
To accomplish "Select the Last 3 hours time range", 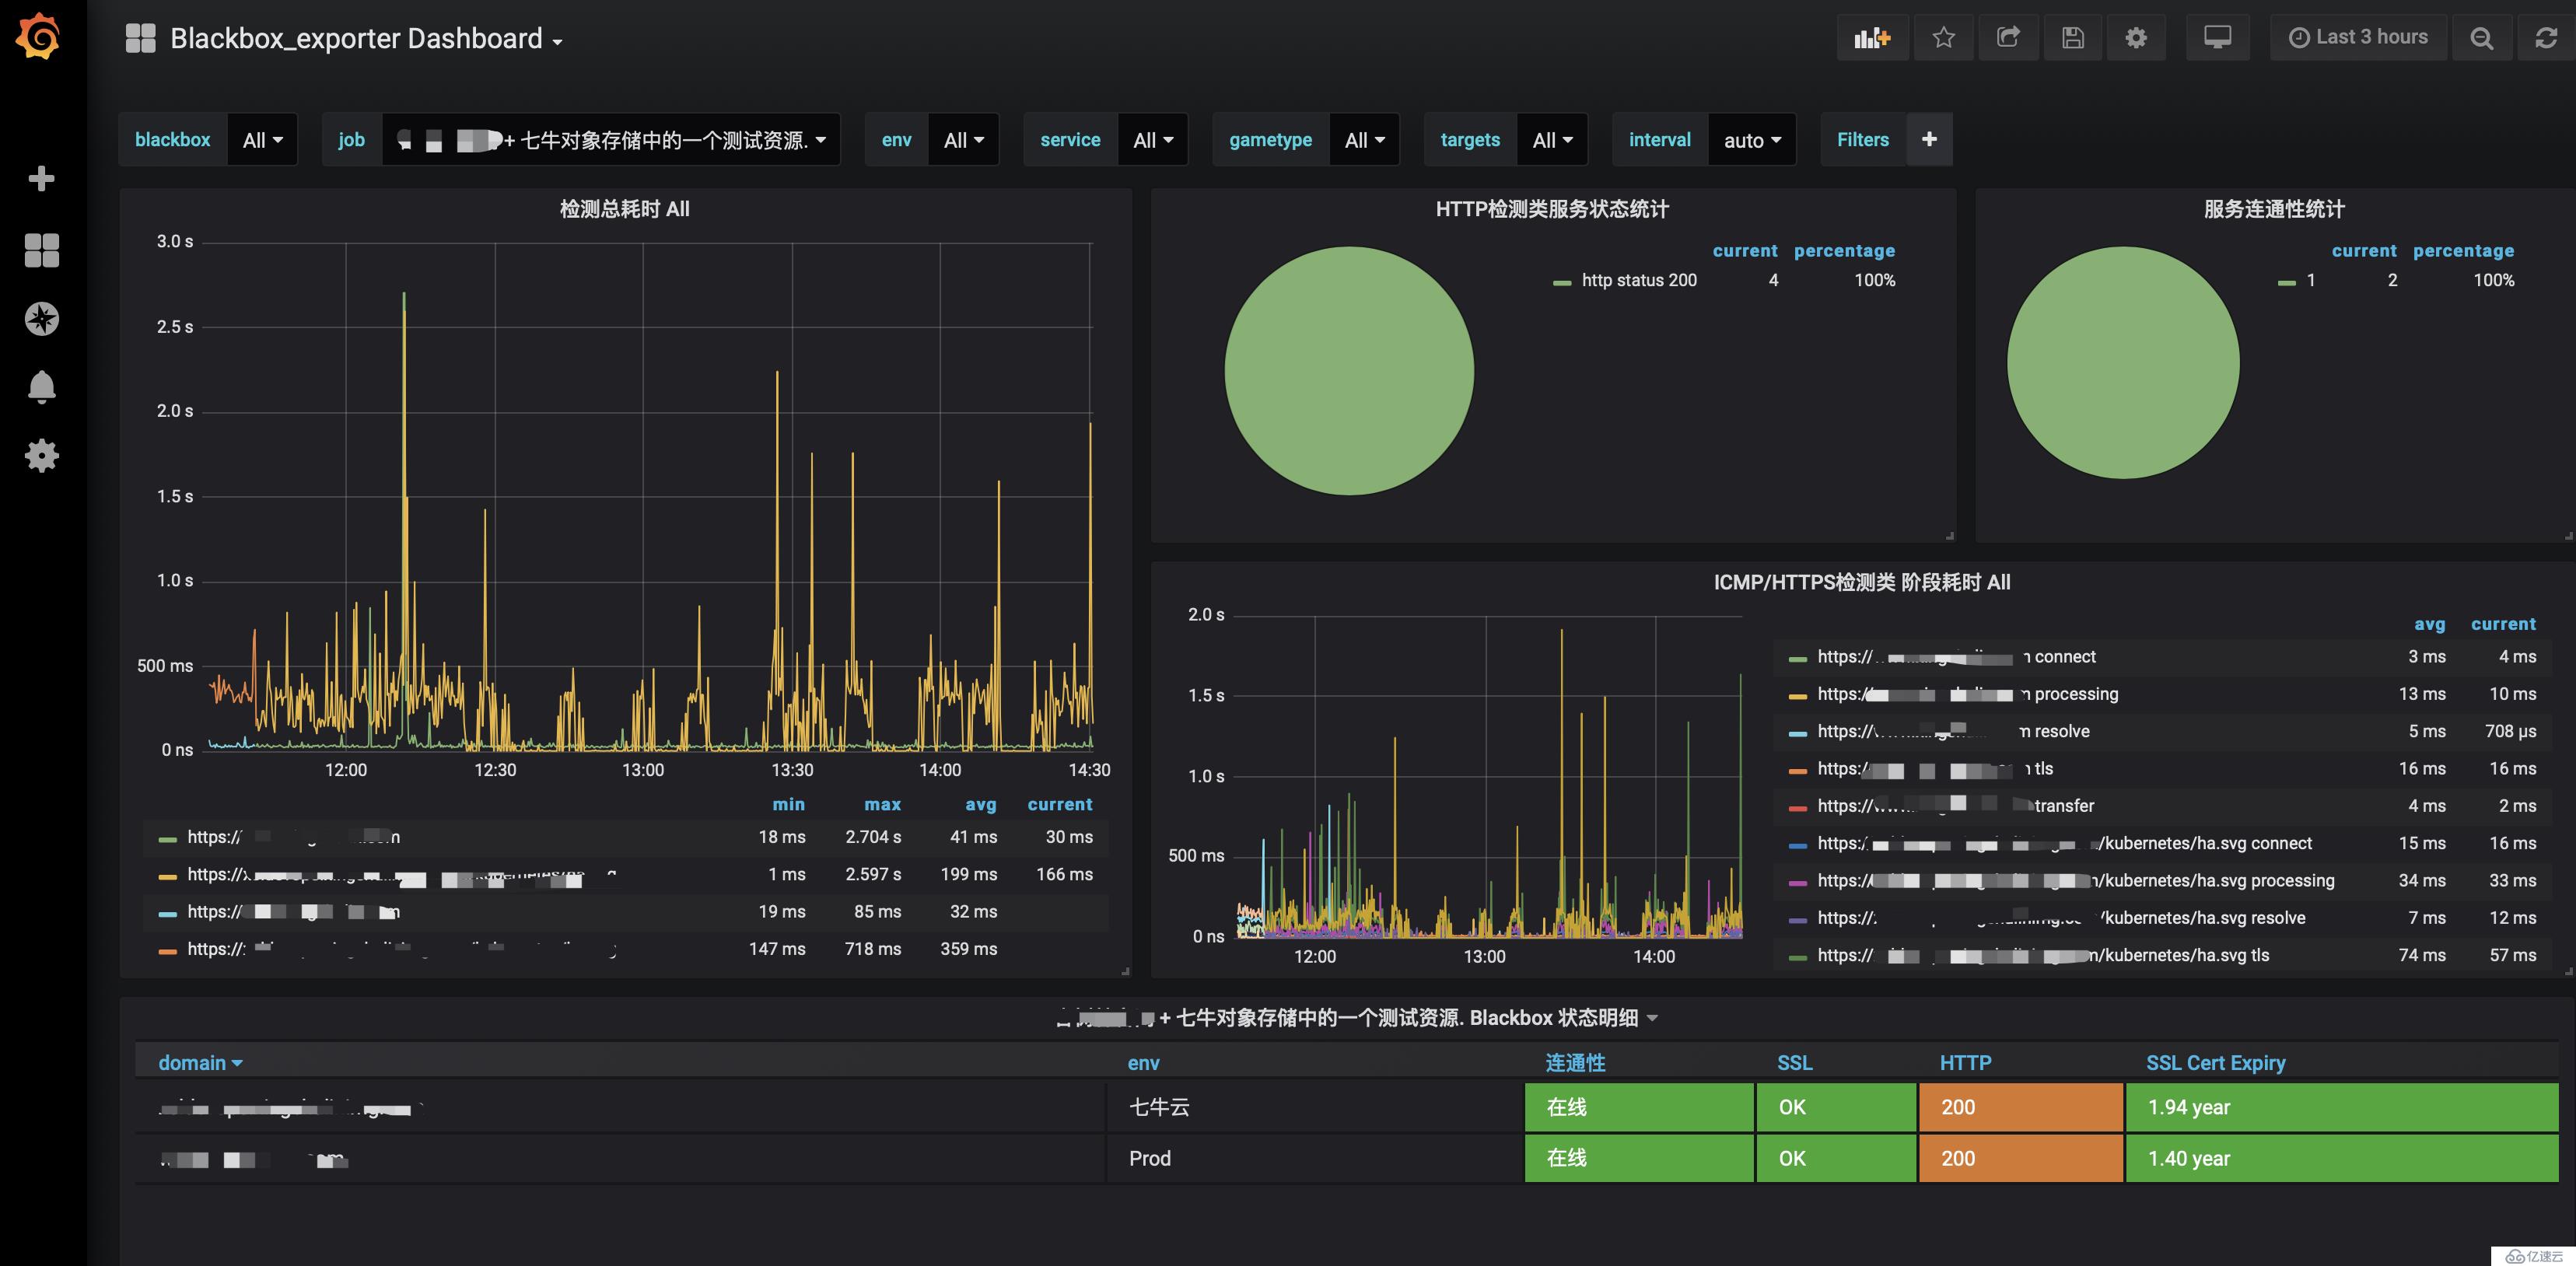I will (2359, 36).
